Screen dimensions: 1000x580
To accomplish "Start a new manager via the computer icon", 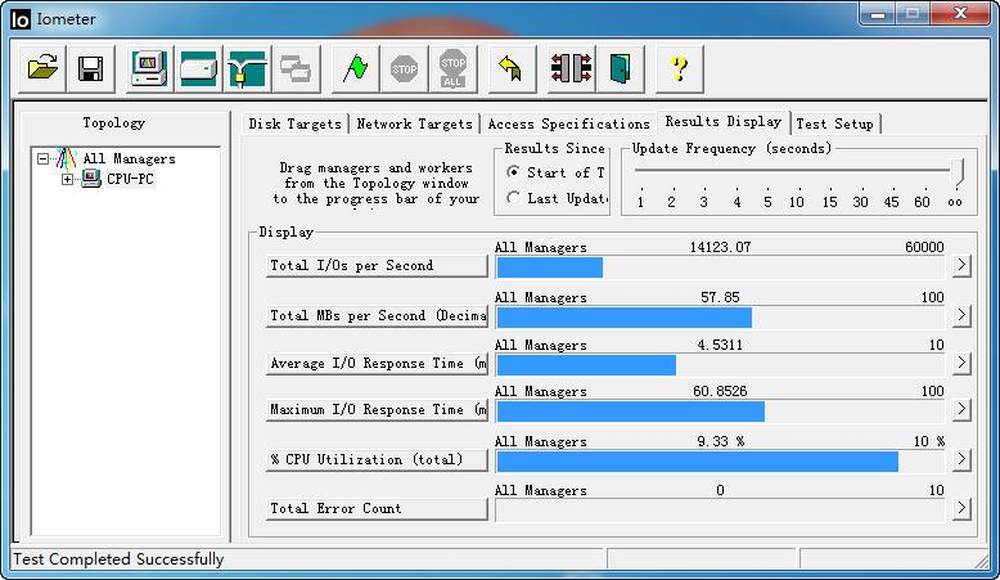I will coord(149,68).
